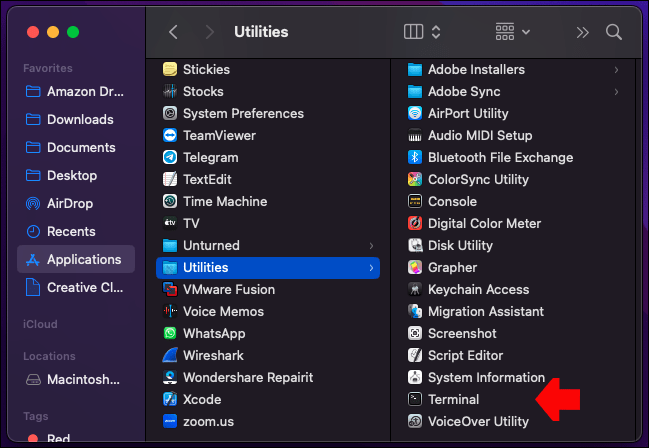Select the Disk Utility icon

[416, 245]
